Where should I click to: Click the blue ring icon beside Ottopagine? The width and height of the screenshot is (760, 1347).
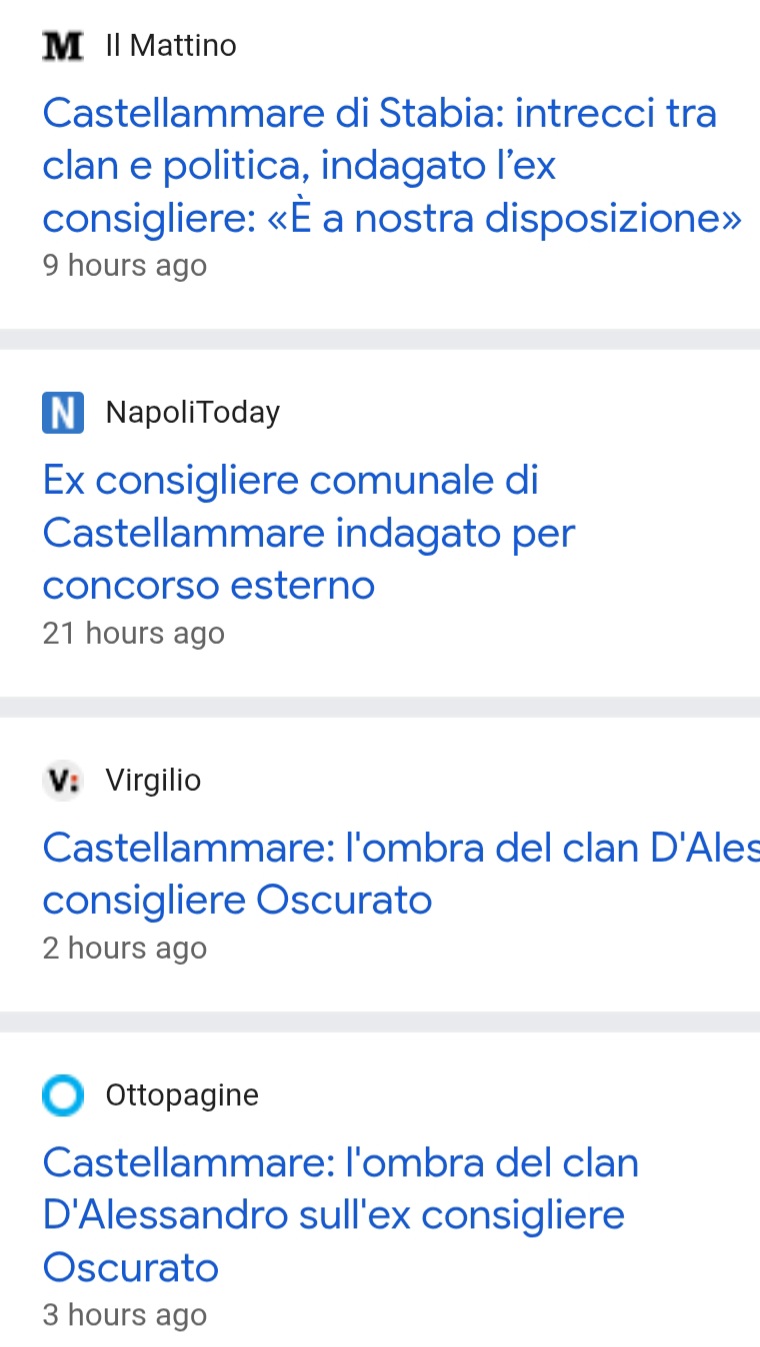pyautogui.click(x=62, y=1095)
